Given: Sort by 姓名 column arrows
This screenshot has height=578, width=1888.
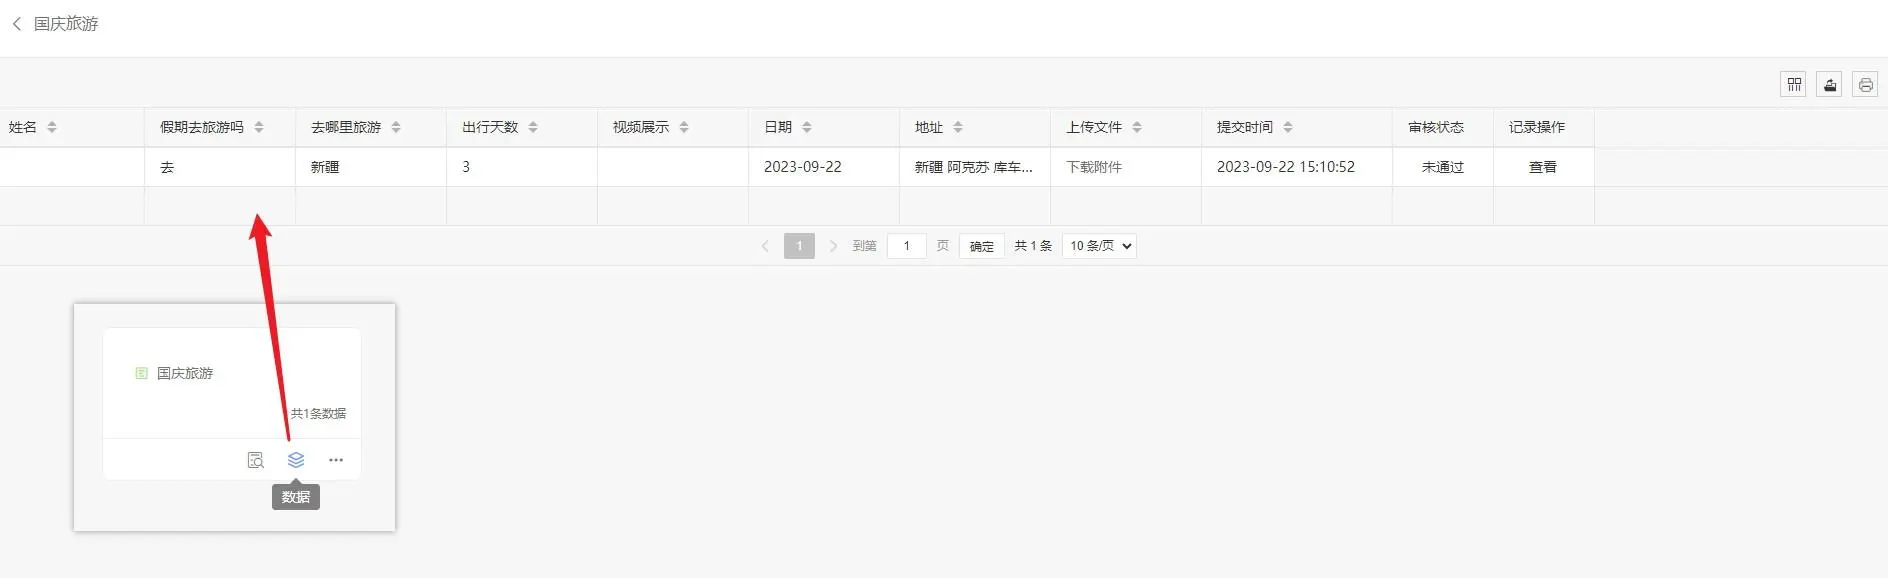Looking at the screenshot, I should pyautogui.click(x=52, y=127).
